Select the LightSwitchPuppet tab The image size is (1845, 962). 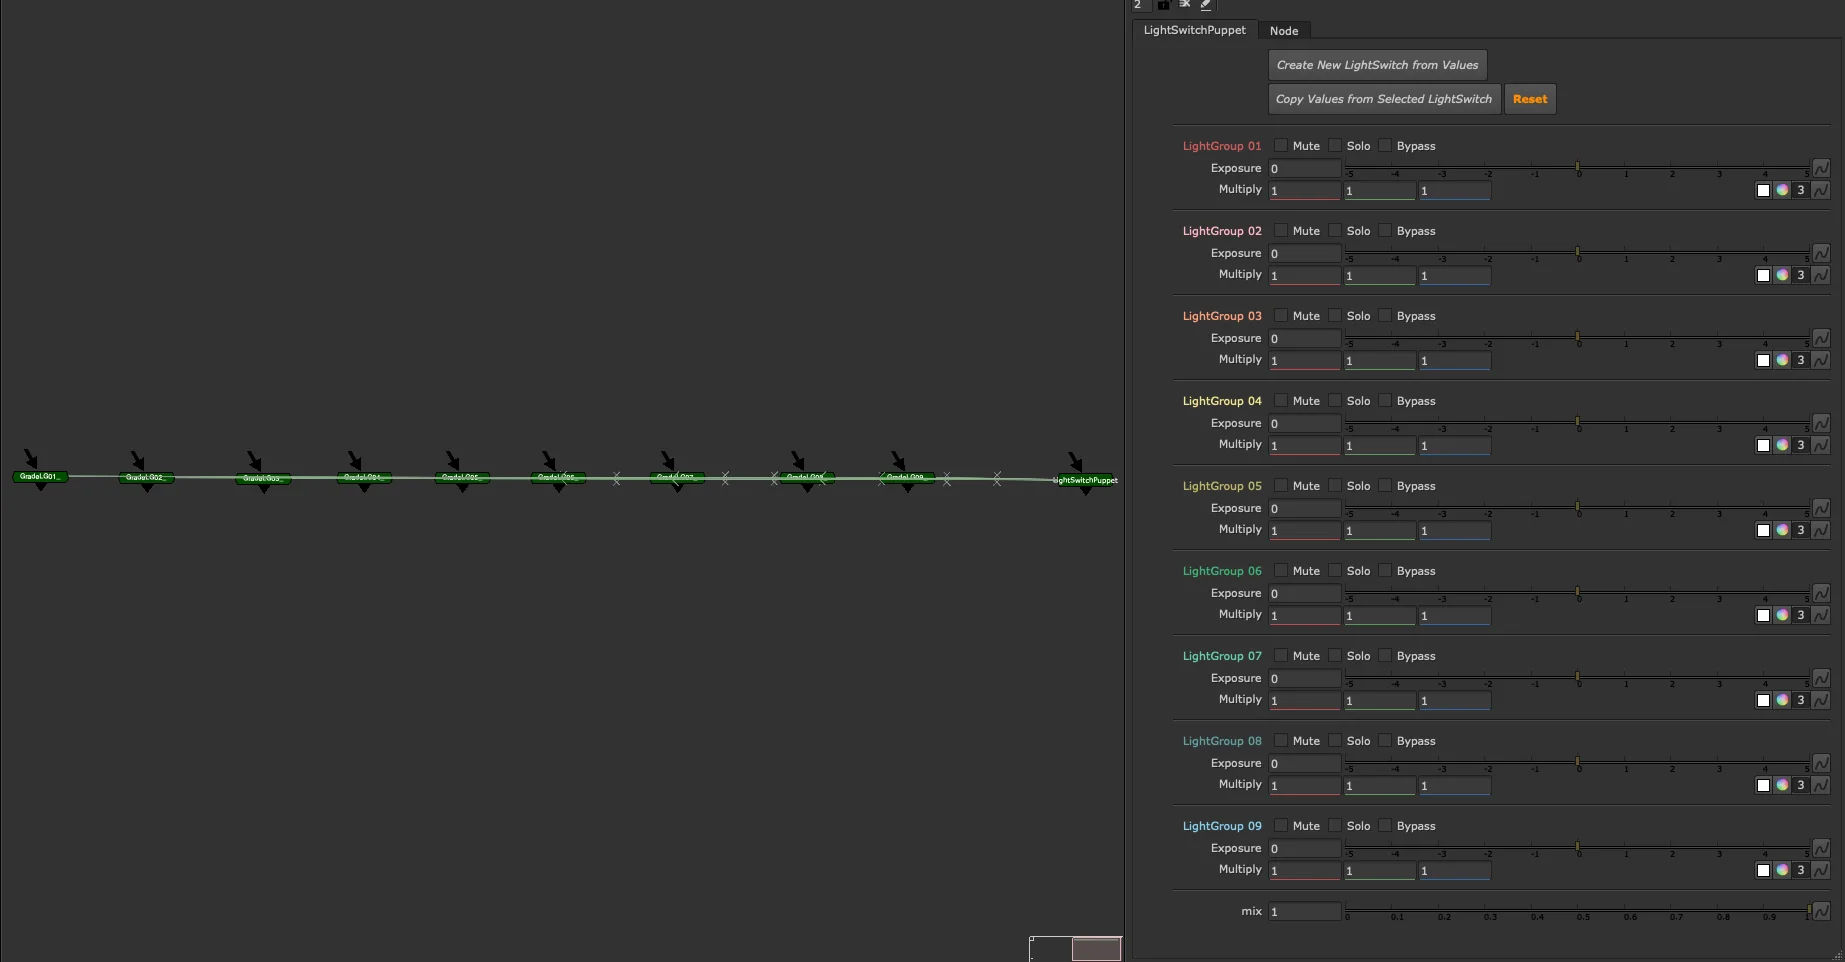coord(1193,30)
